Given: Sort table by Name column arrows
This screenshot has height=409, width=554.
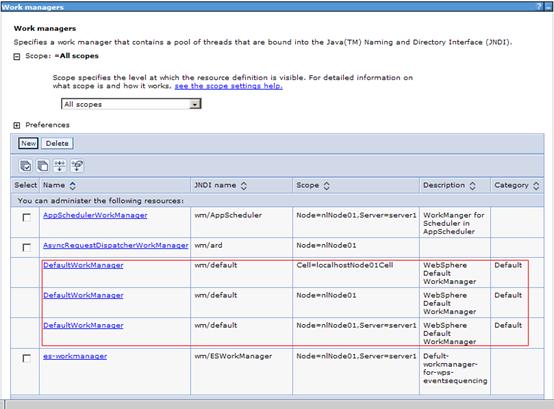Looking at the screenshot, I should coord(72,185).
